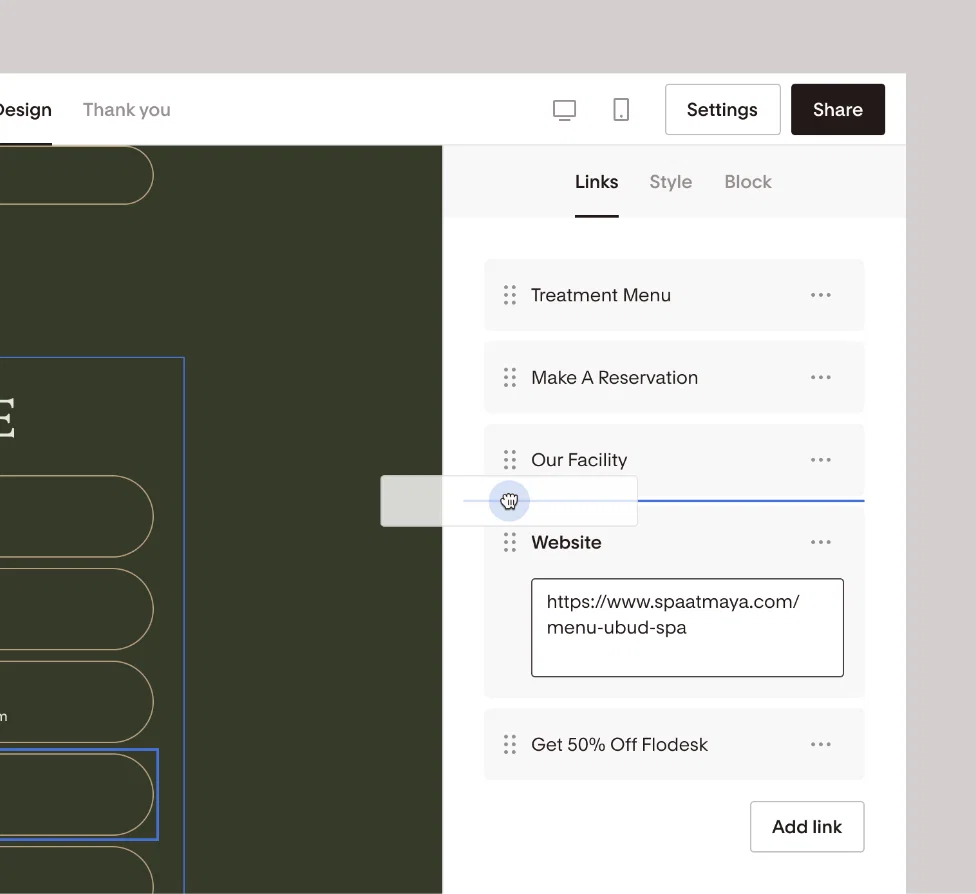Switch to the Block tab
Image resolution: width=976 pixels, height=894 pixels.
tap(748, 182)
